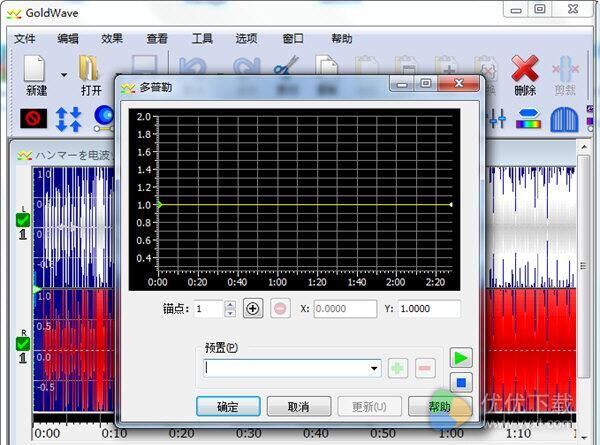
Task: Open the 工具 menu
Action: [x=202, y=39]
